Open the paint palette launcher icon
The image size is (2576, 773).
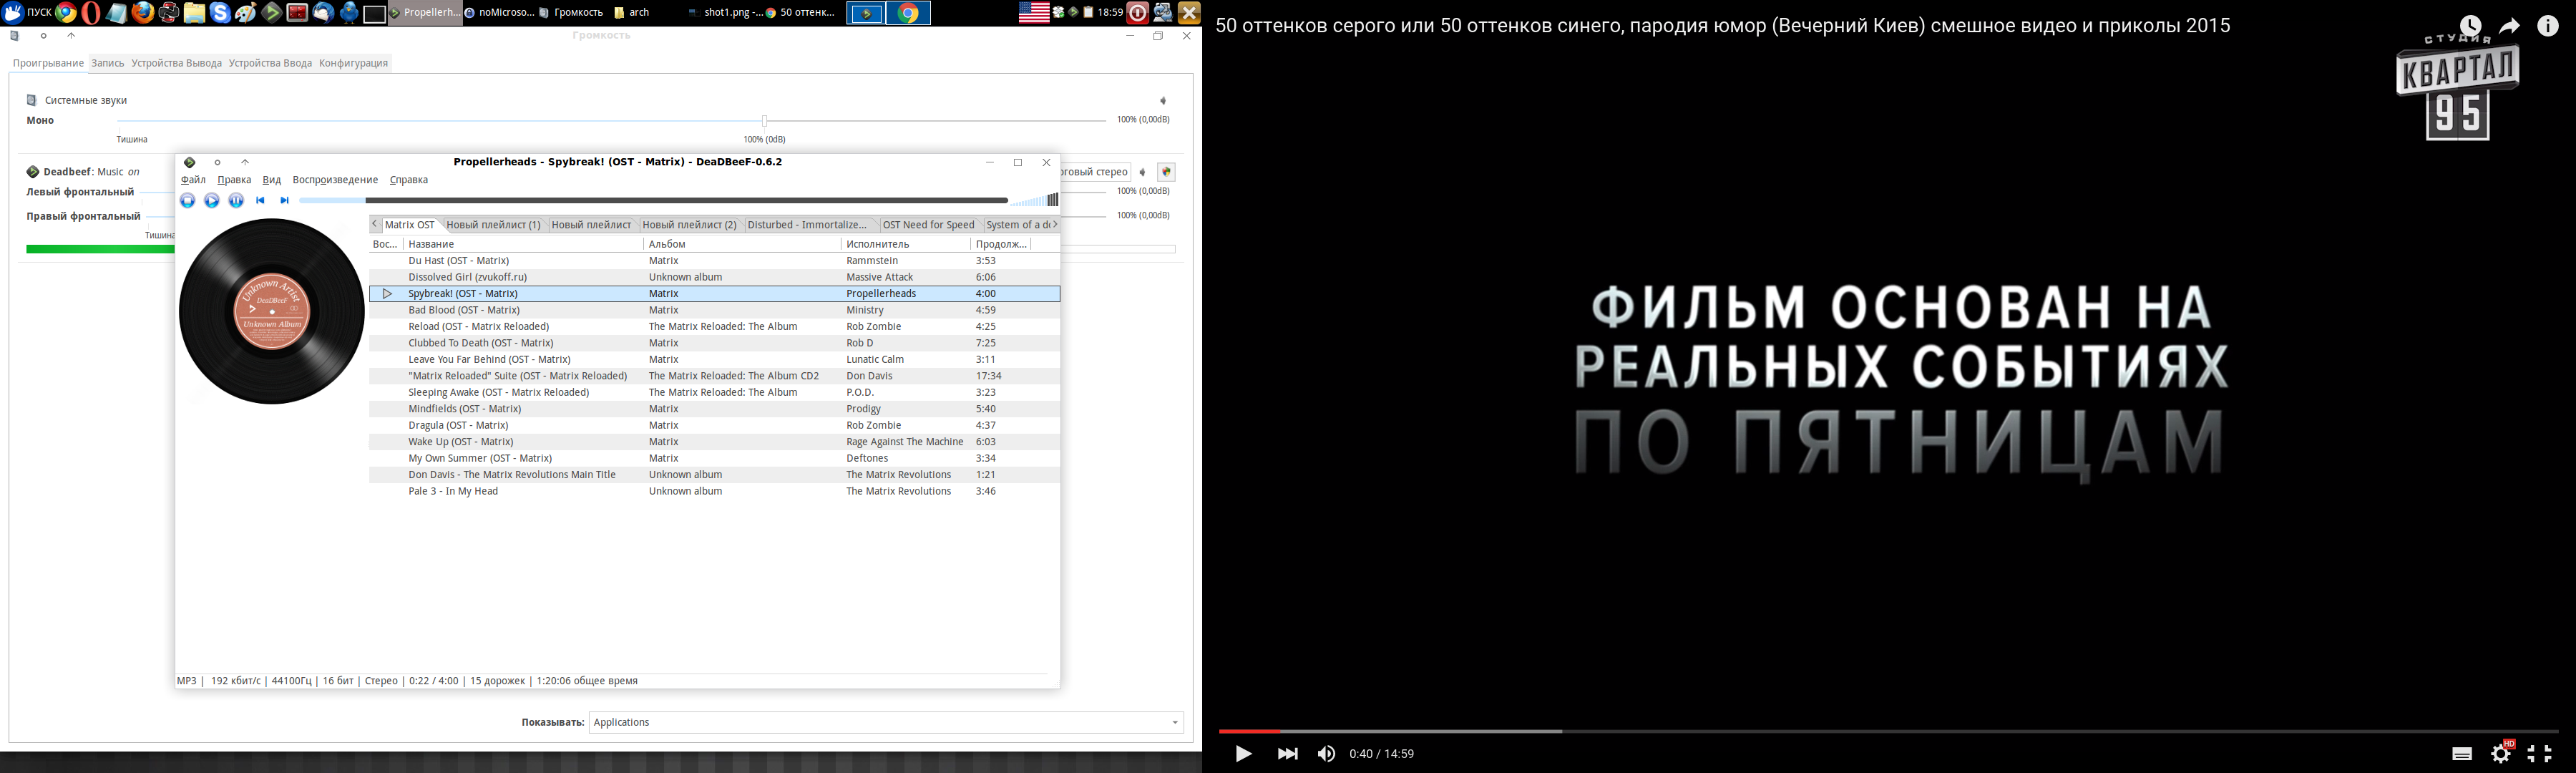(246, 13)
